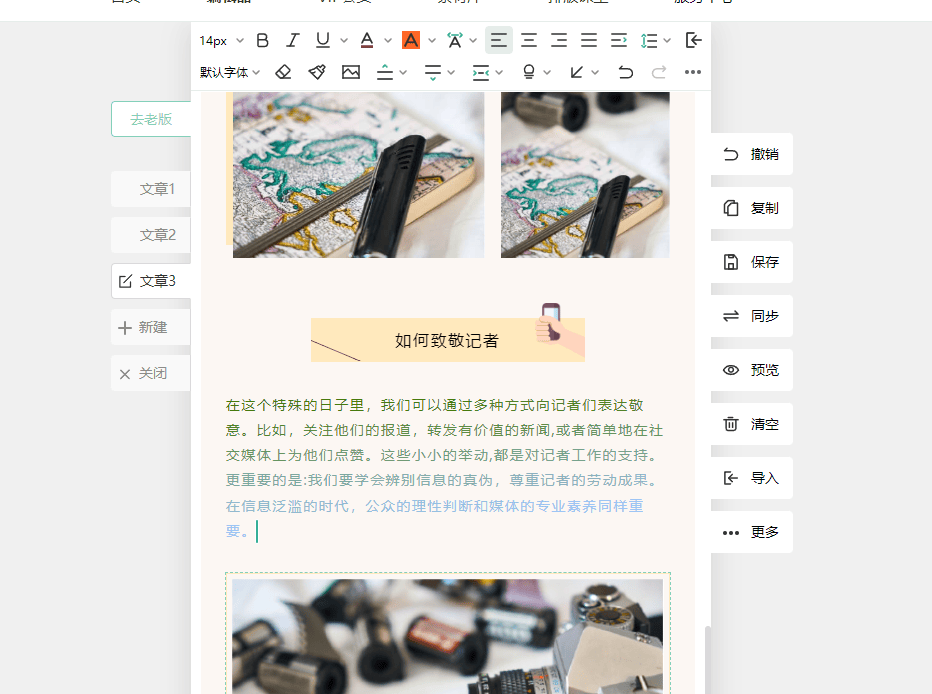The image size is (932, 694).
Task: Click the 如何致敬记者 heading banner
Action: 447,340
